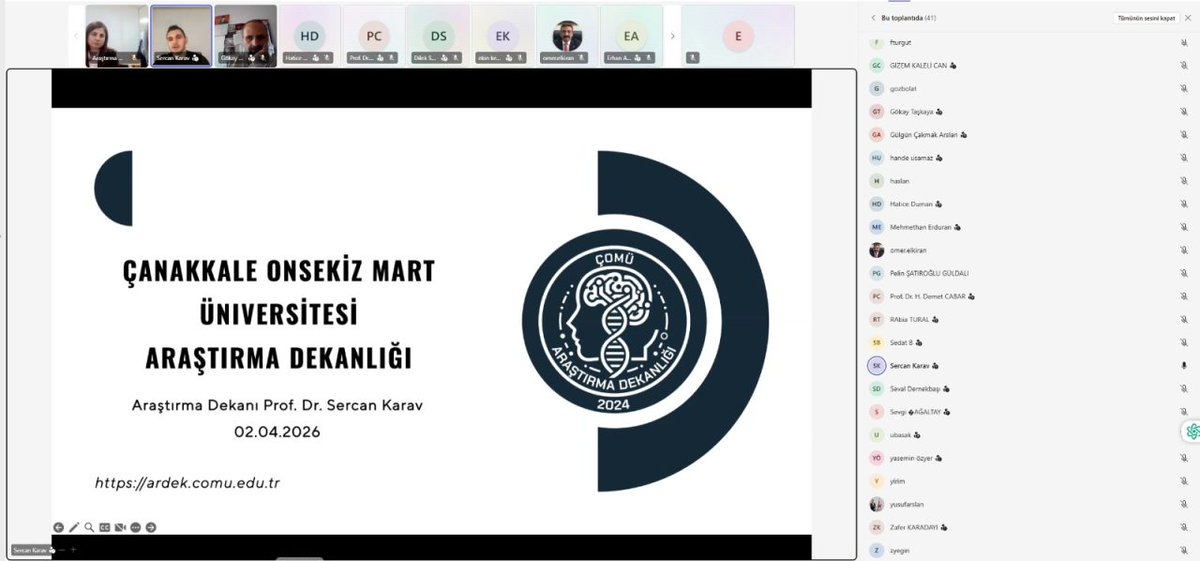This screenshot has width=1200, height=561.
Task: Click ZK avatar for Zafer Karadayı
Action: tap(877, 527)
